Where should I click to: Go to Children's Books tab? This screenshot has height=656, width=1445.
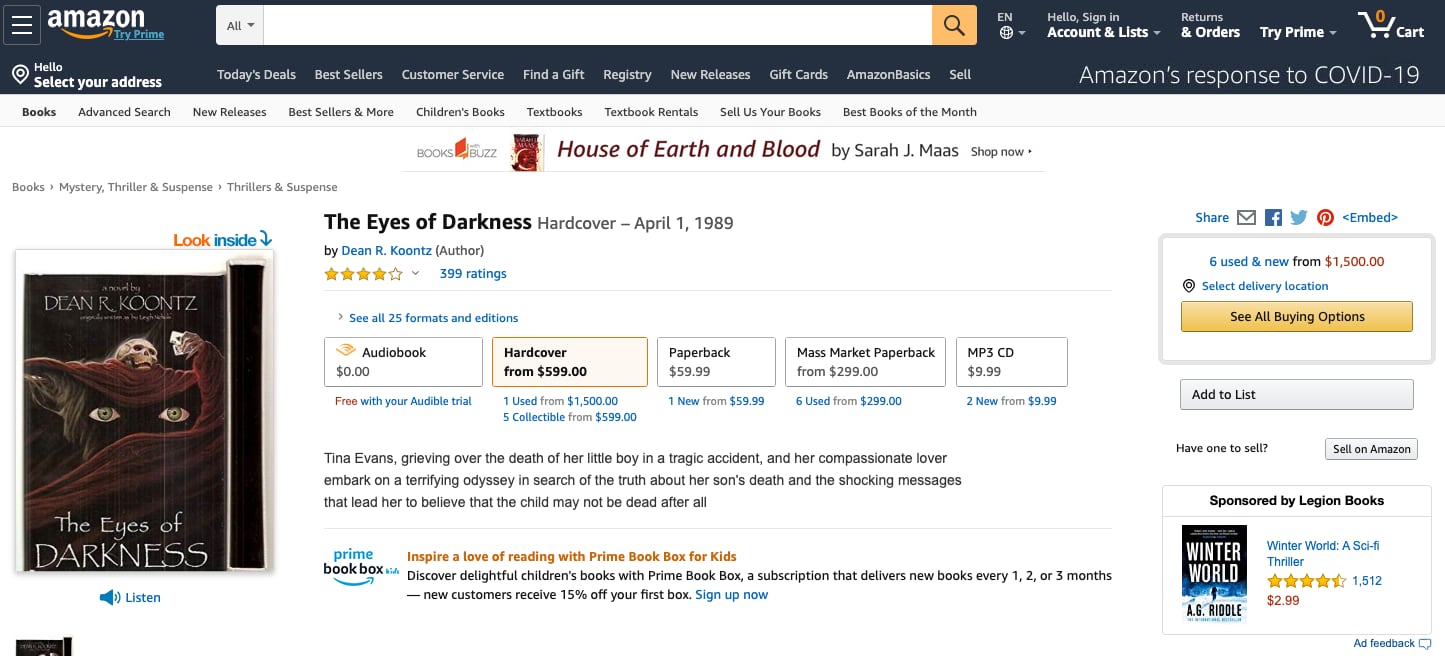pyautogui.click(x=460, y=112)
